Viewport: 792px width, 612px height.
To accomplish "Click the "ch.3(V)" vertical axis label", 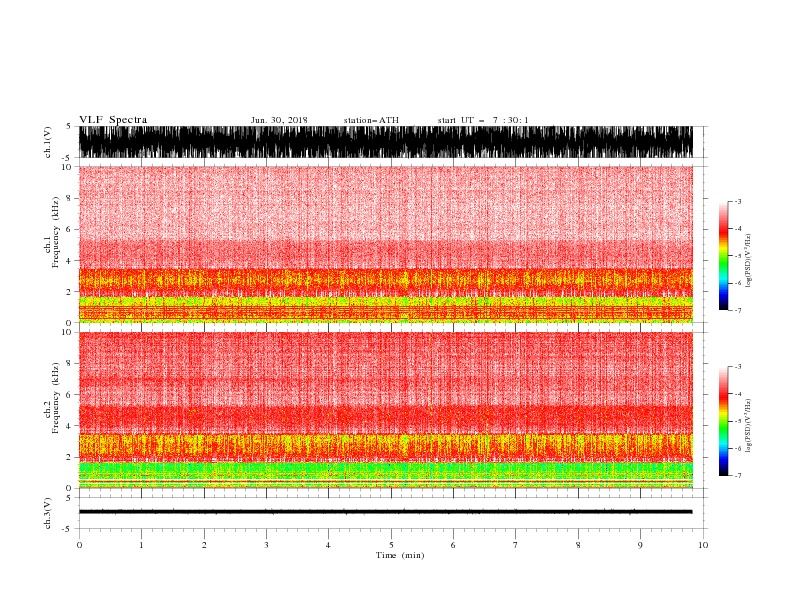I will 48,513.
